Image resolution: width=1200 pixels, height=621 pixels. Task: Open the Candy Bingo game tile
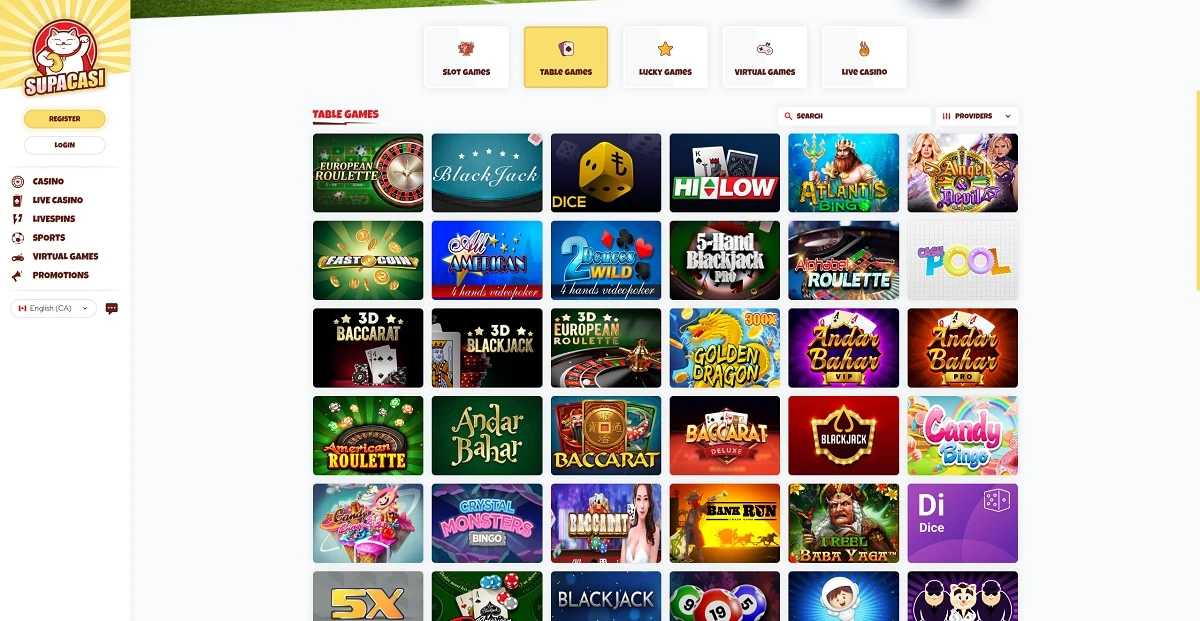(963, 435)
